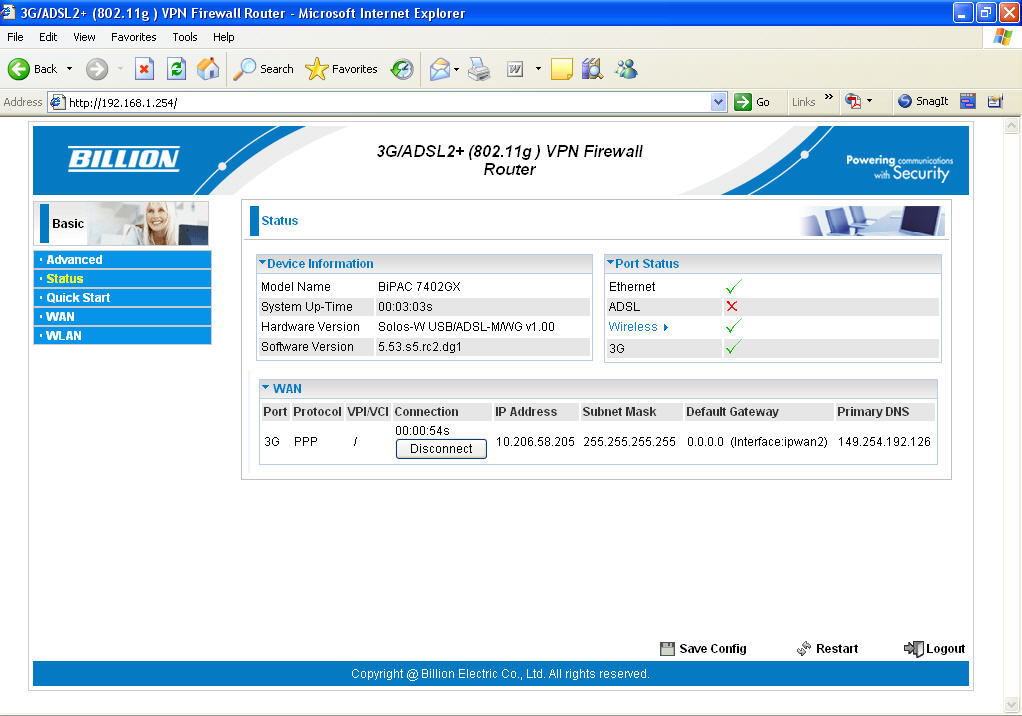Collapse the Port Status section
Viewport: 1022px width, 716px height.
(611, 263)
